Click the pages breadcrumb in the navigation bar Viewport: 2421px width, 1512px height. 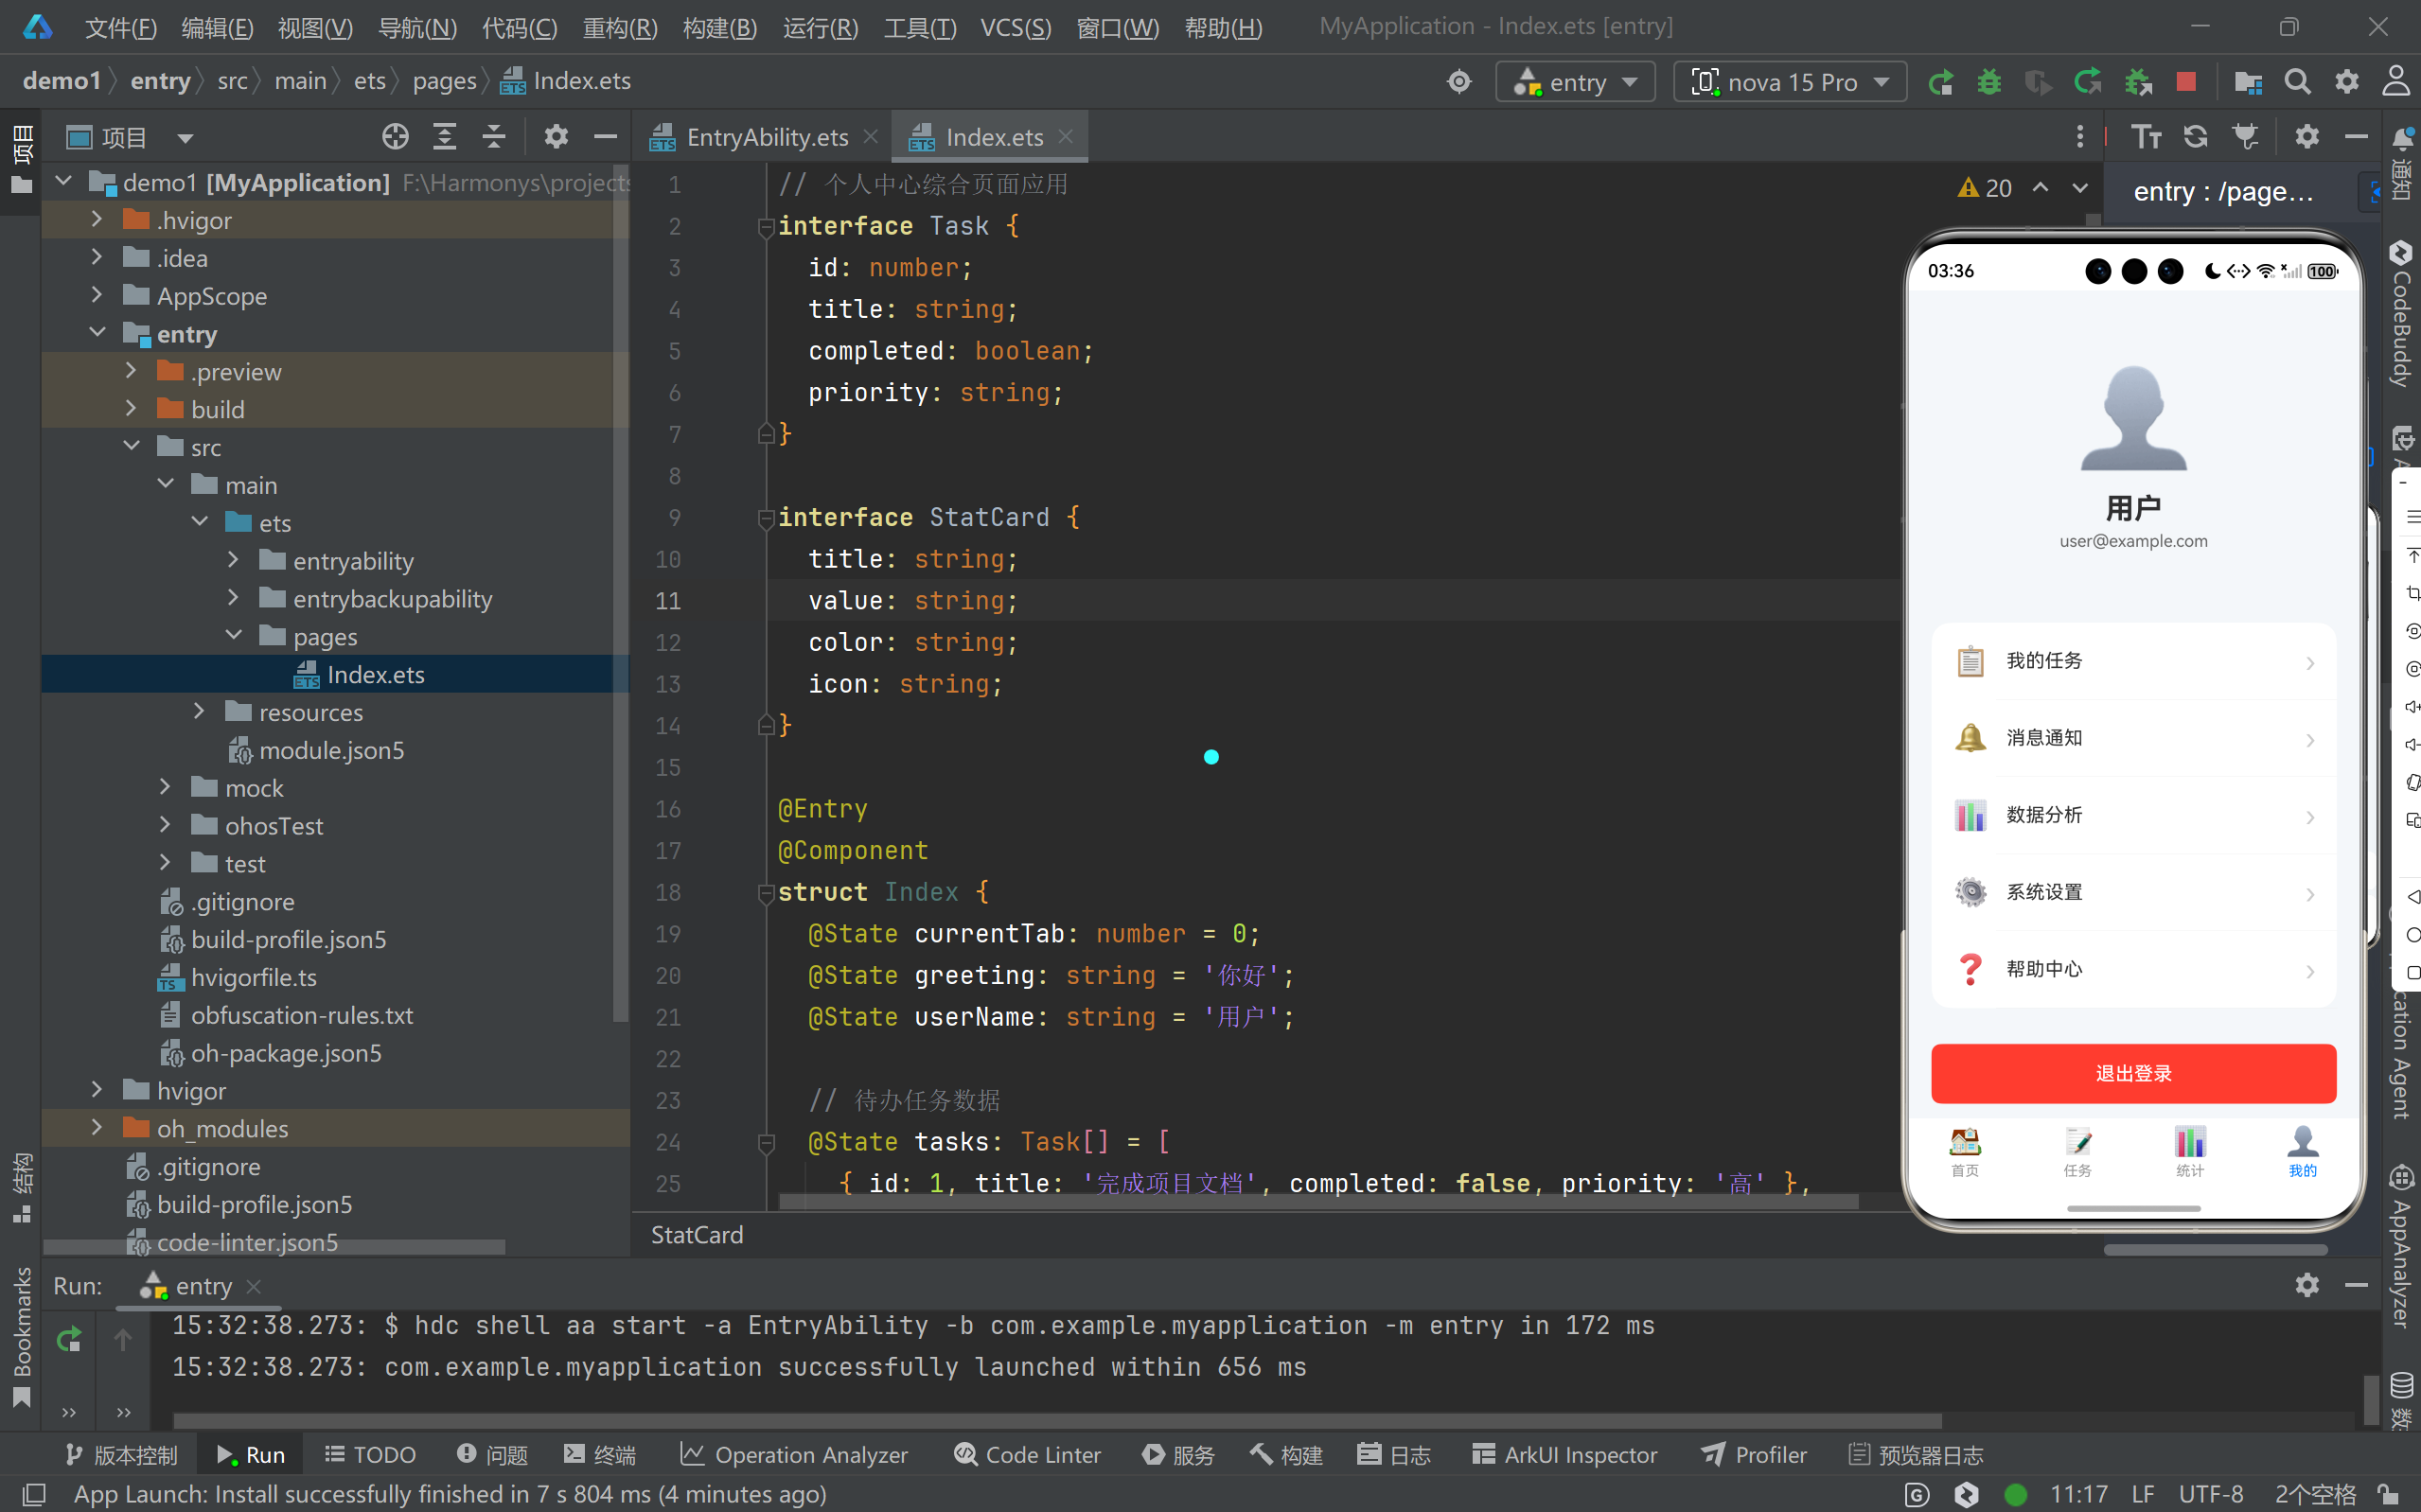click(x=444, y=81)
